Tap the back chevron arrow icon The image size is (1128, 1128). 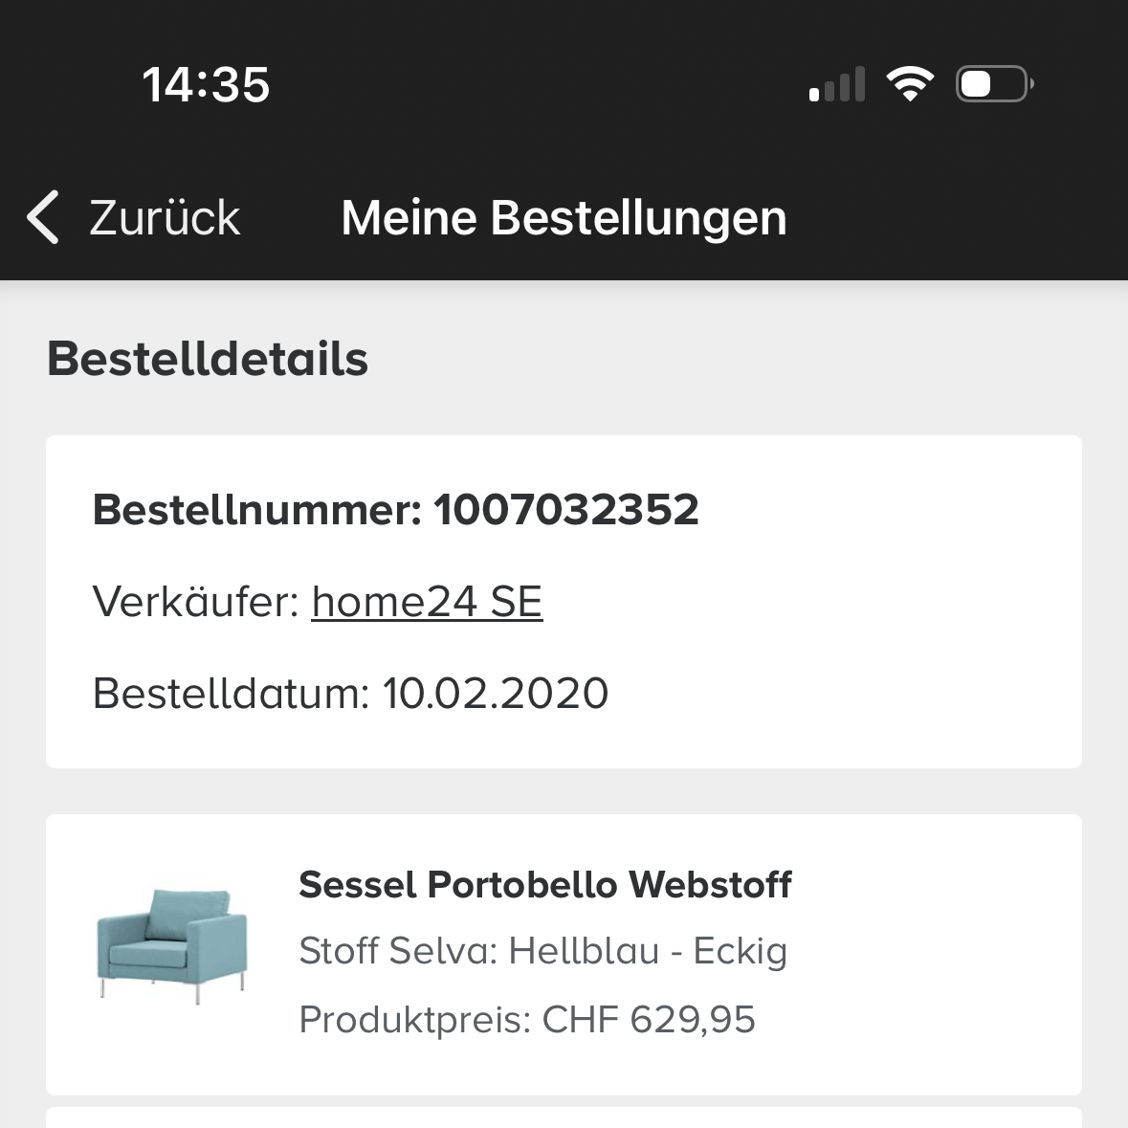point(42,217)
